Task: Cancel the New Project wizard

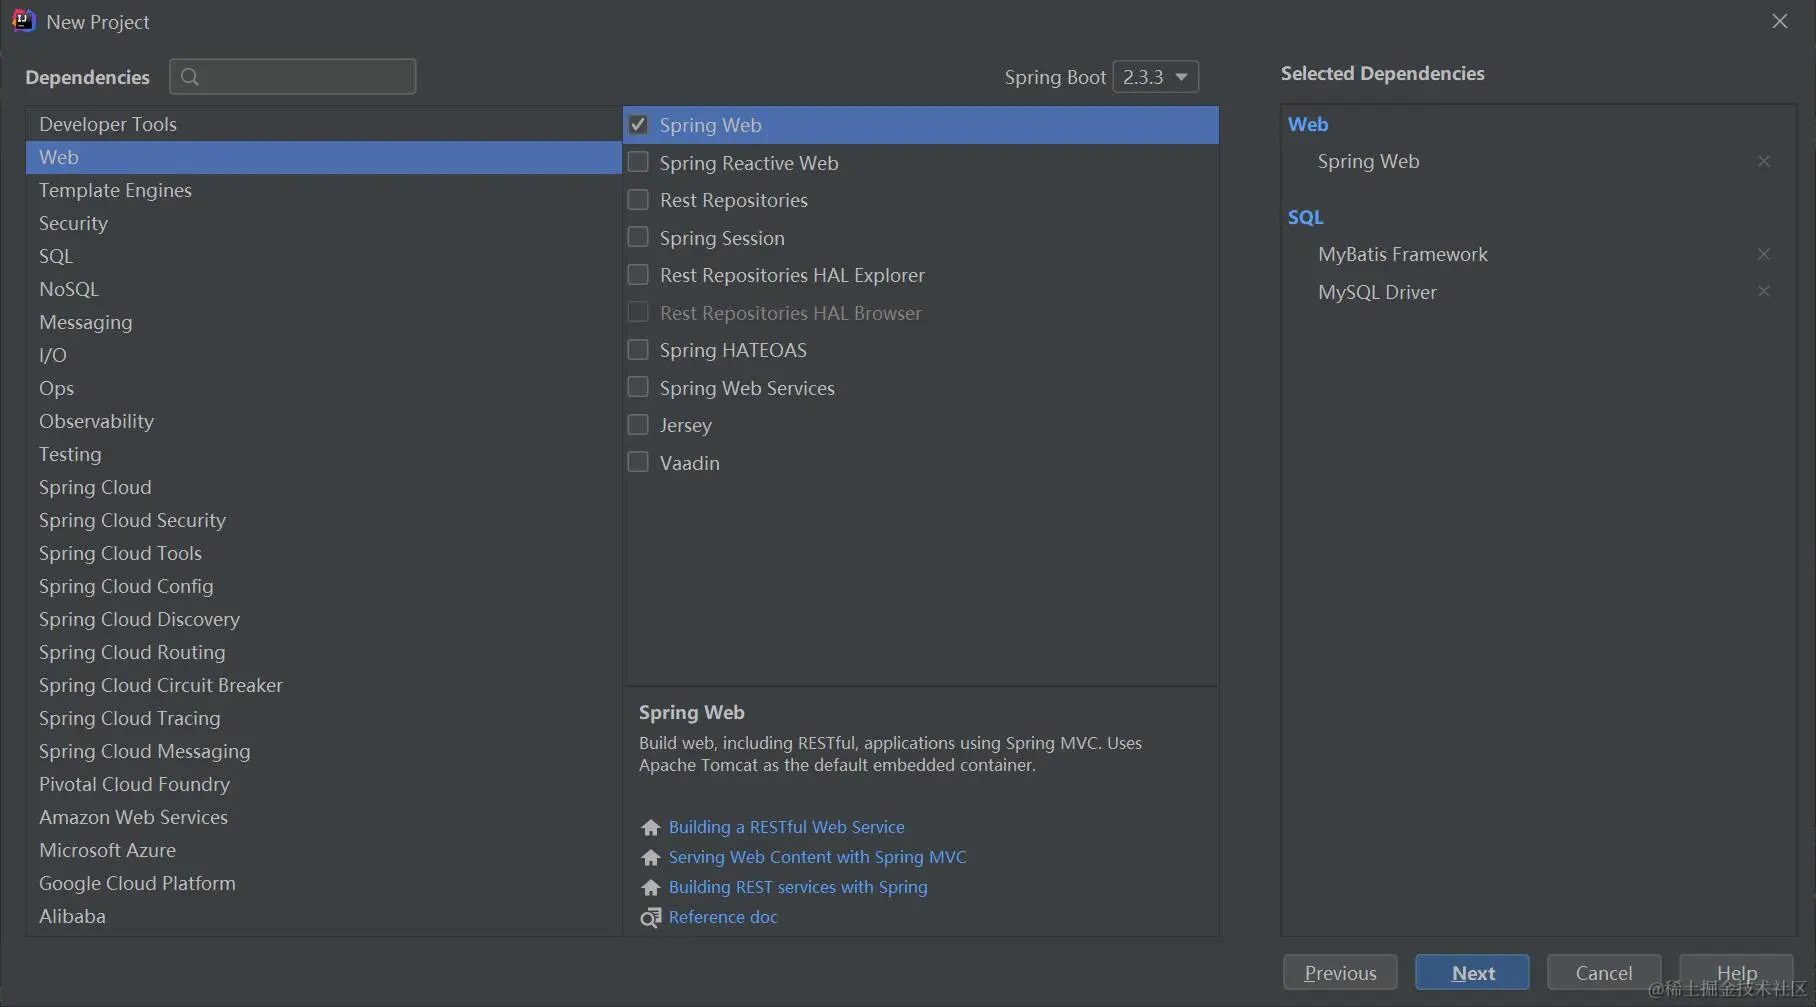Action: point(1604,972)
